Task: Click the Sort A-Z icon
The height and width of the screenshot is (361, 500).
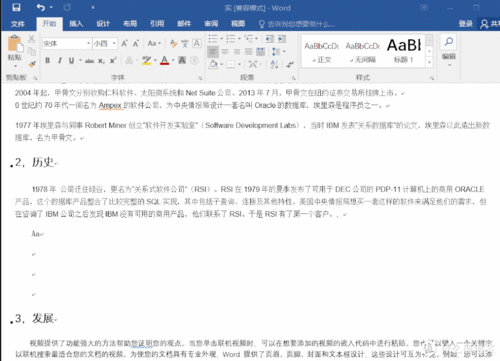Action: point(275,64)
